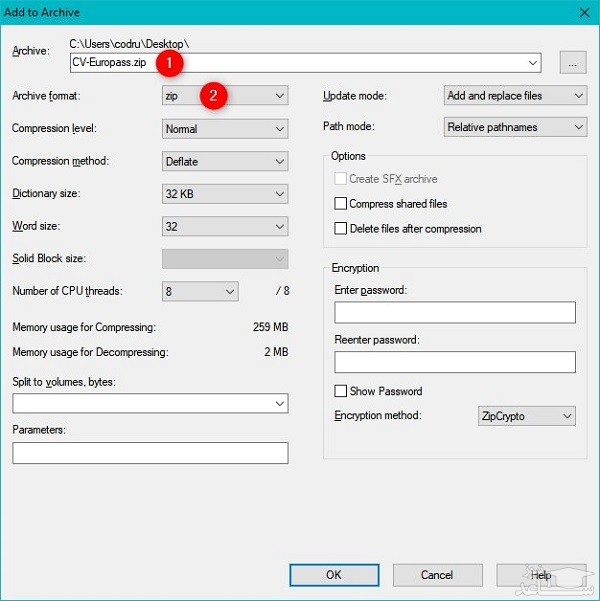The image size is (600, 601).
Task: Toggle the Show Password checkbox
Action: tap(341, 391)
